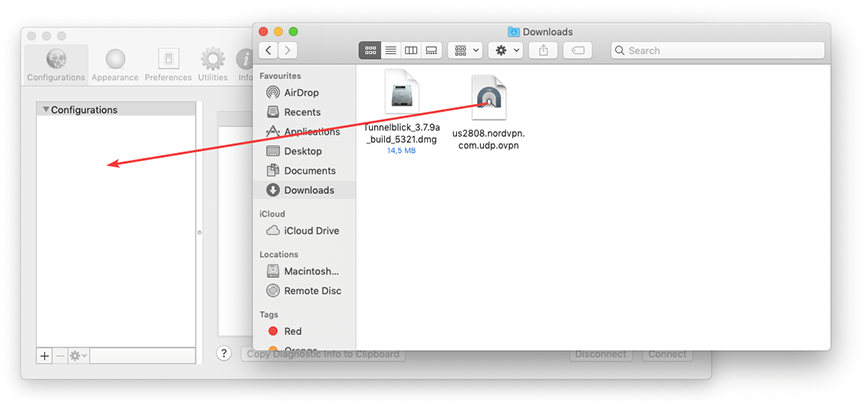
Task: Switch Finder to list view
Action: [x=391, y=50]
